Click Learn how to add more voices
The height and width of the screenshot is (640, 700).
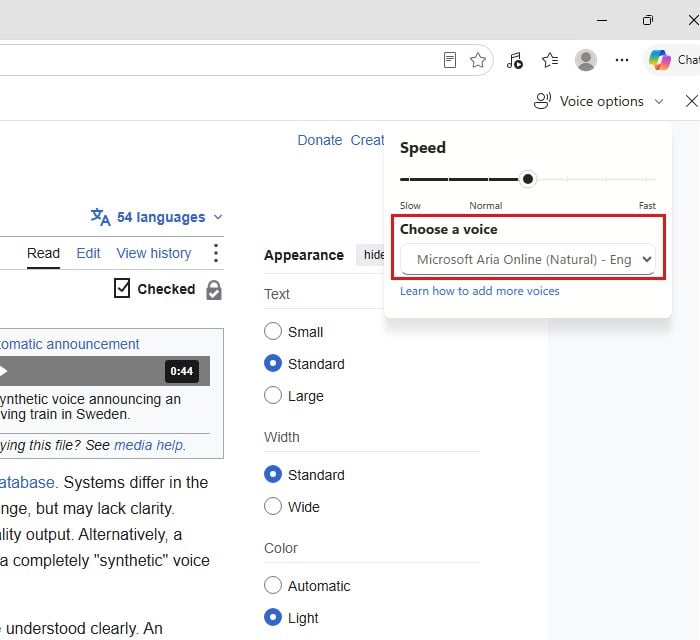coord(479,291)
